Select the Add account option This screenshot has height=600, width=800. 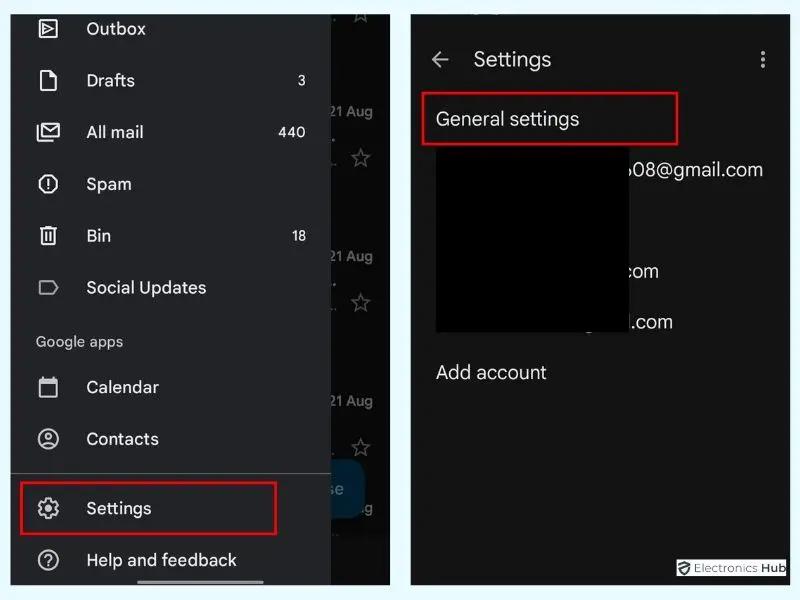(x=491, y=372)
